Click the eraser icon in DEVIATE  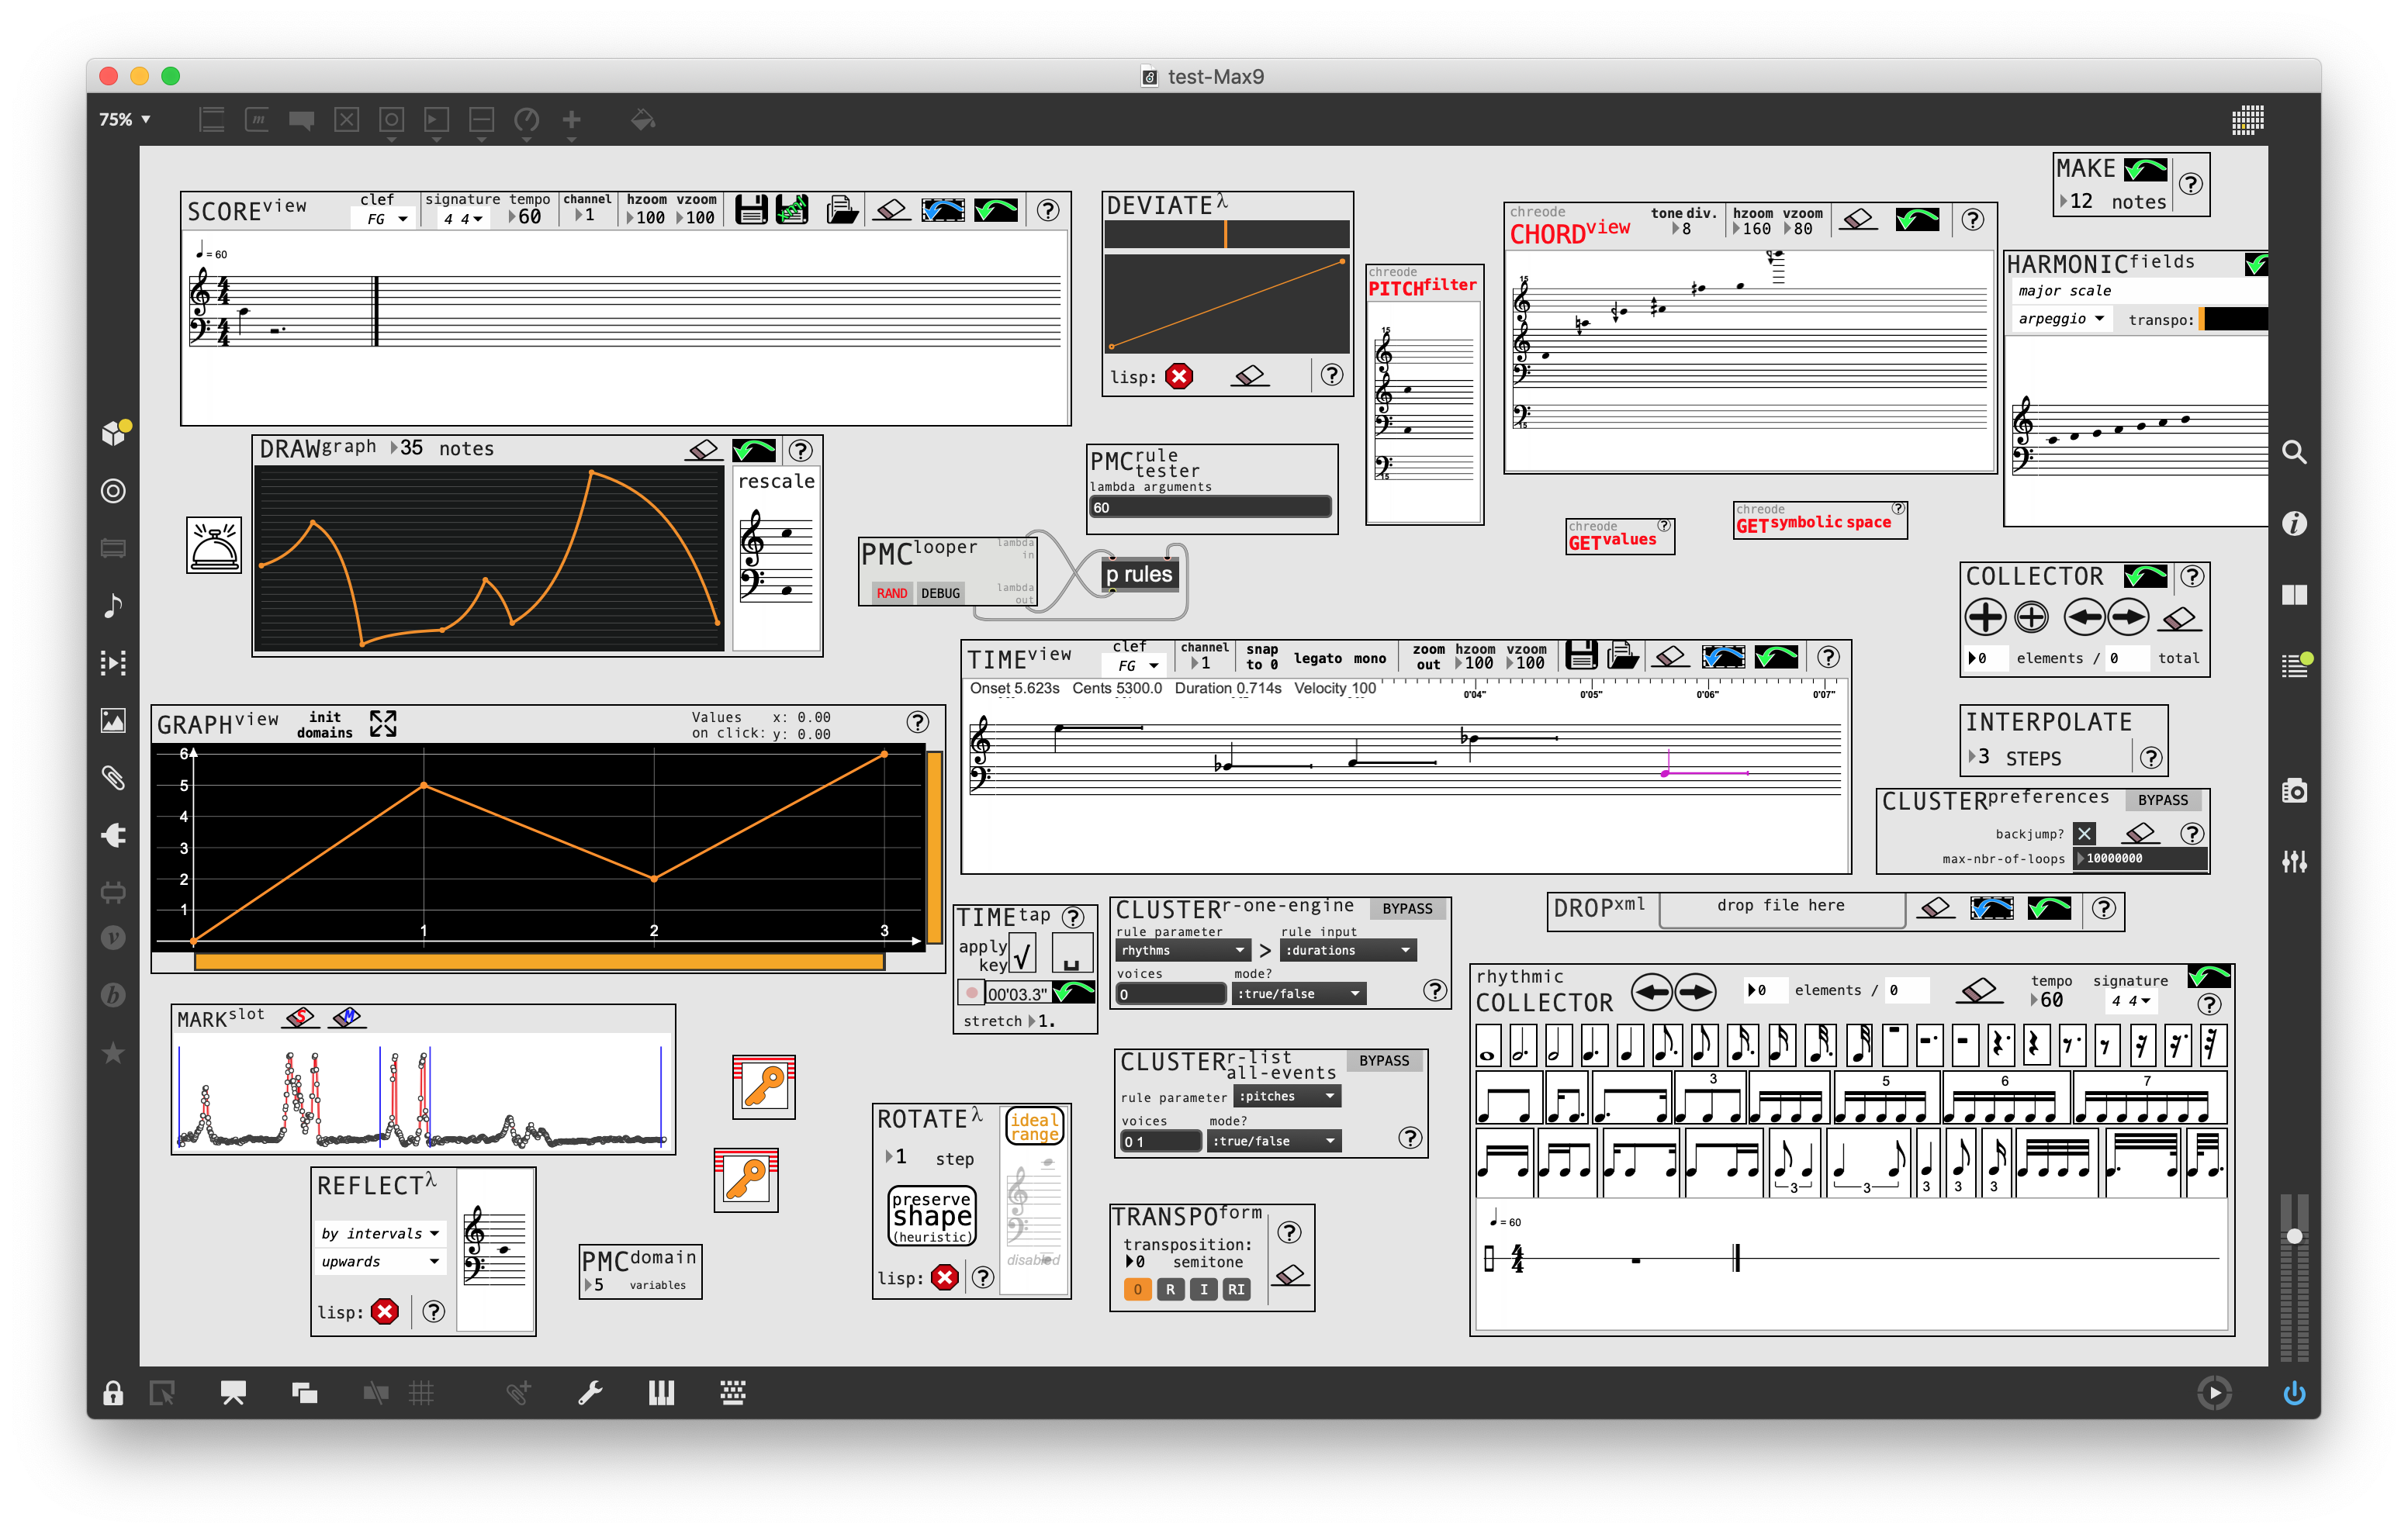click(1250, 376)
